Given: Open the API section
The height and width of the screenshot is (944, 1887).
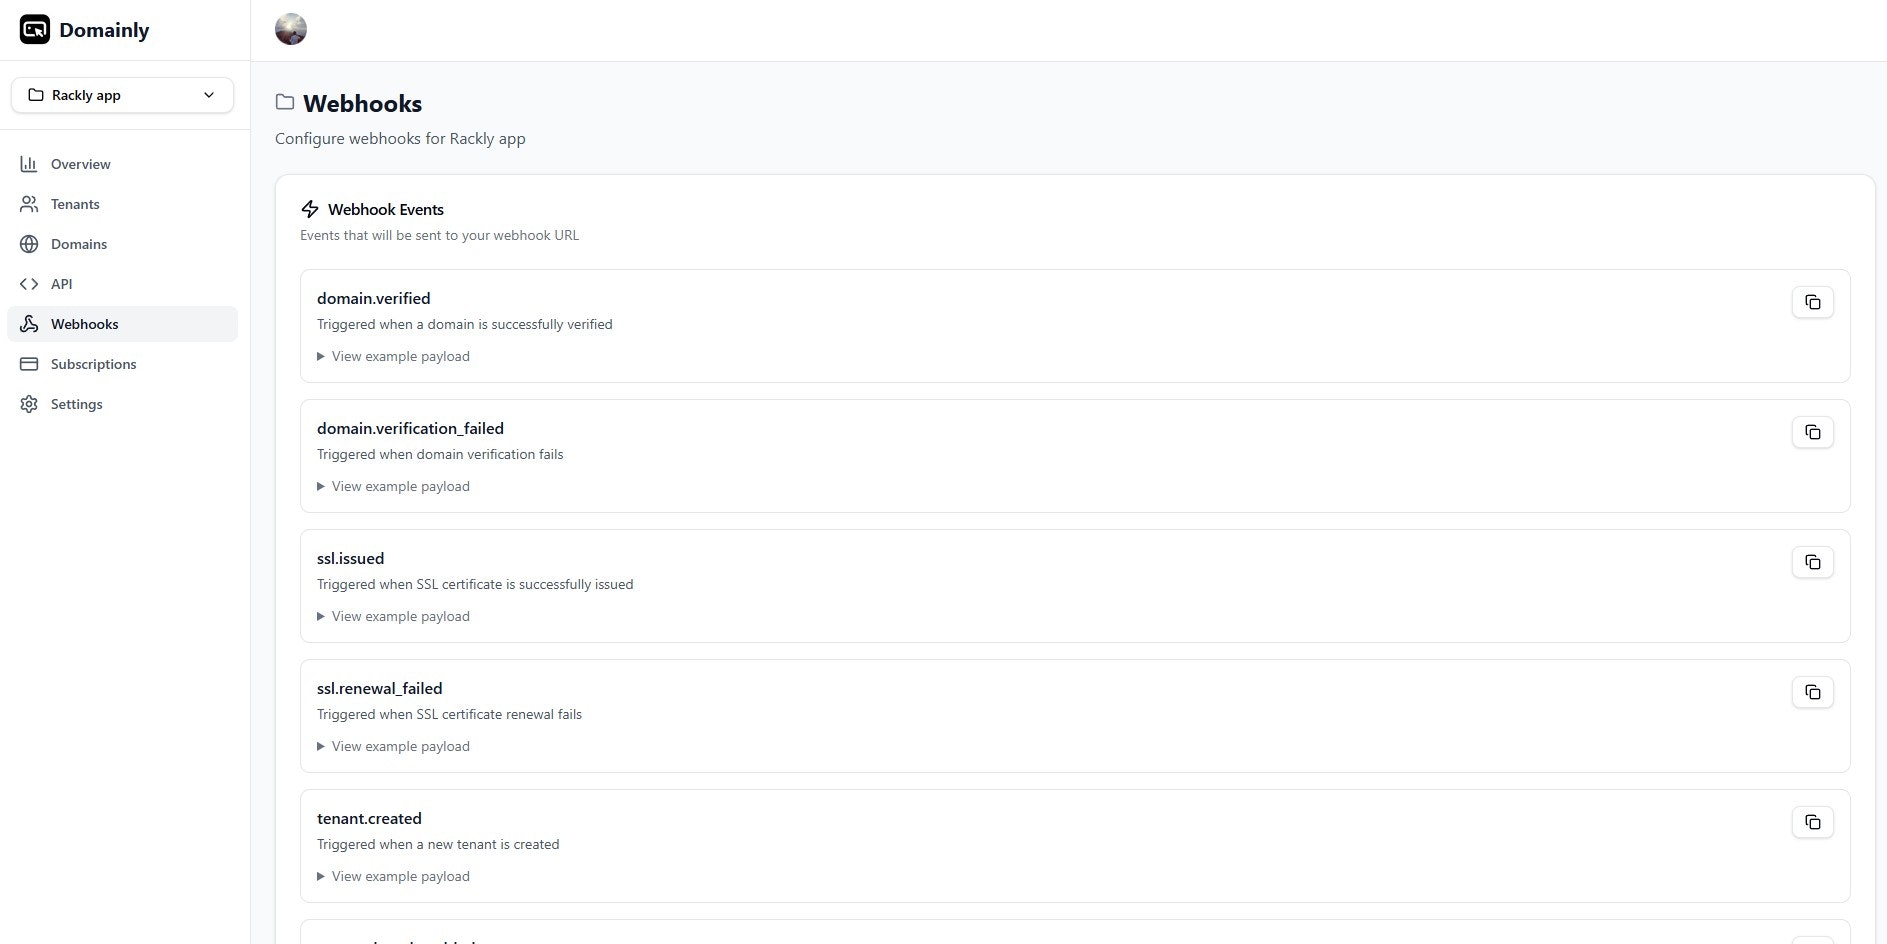Looking at the screenshot, I should click(122, 284).
